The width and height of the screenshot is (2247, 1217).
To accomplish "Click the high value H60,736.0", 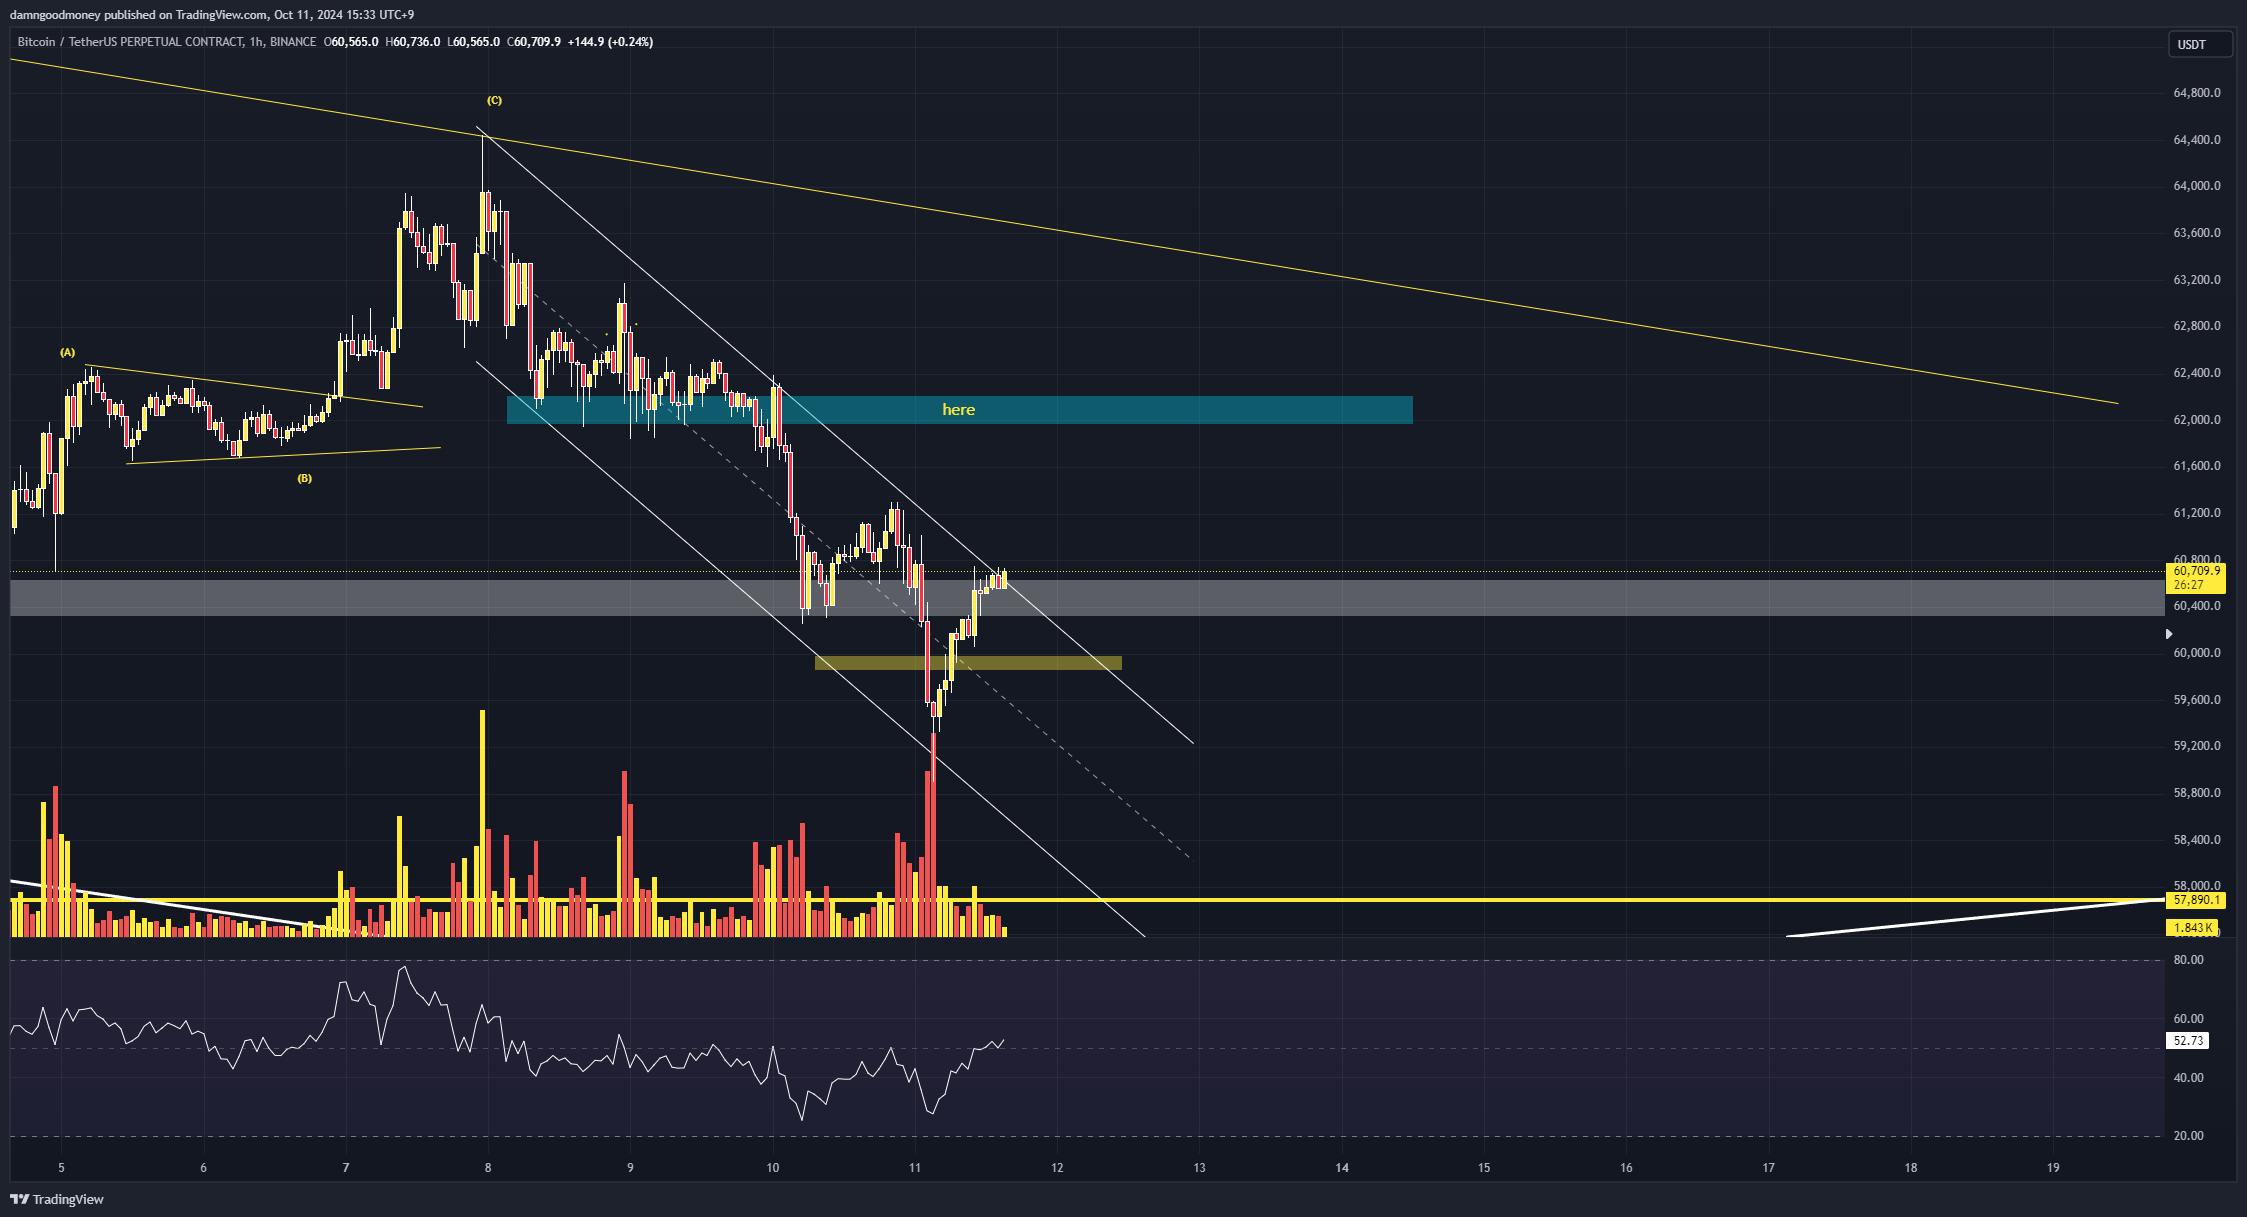I will pyautogui.click(x=413, y=42).
